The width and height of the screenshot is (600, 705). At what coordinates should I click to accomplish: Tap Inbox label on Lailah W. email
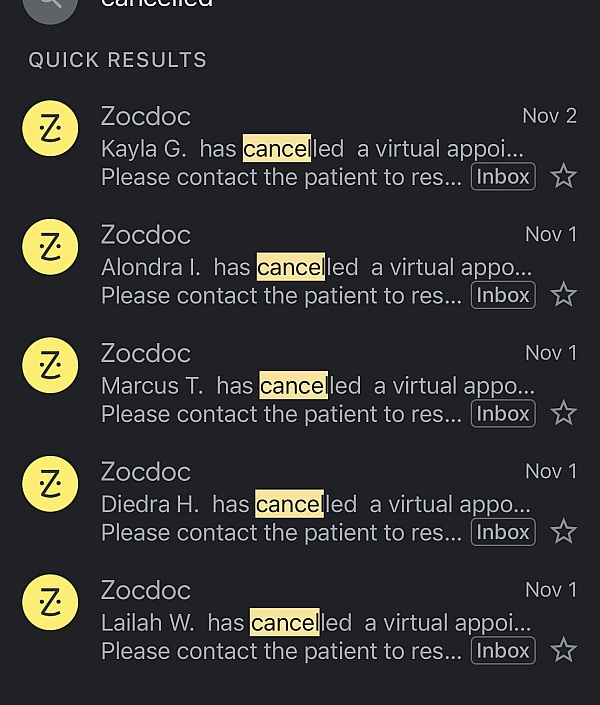tap(503, 650)
